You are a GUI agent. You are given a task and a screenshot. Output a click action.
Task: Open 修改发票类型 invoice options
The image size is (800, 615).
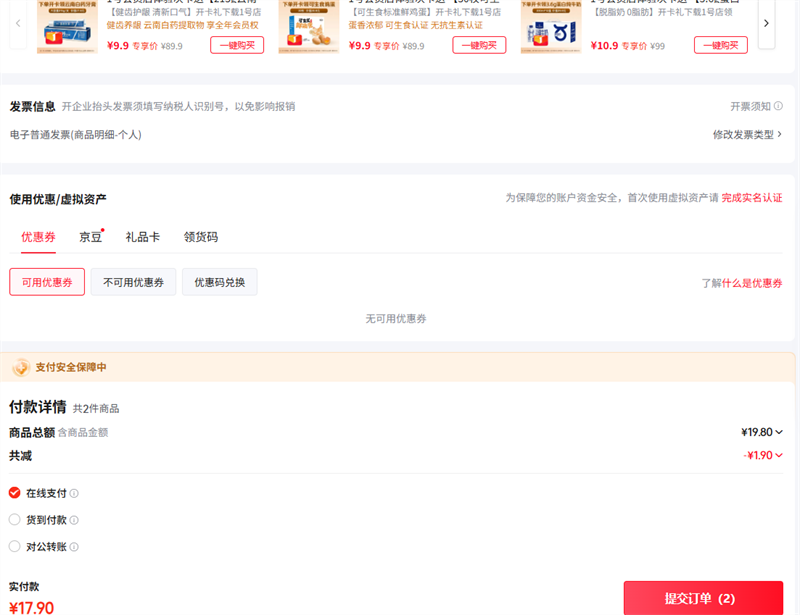tap(747, 134)
